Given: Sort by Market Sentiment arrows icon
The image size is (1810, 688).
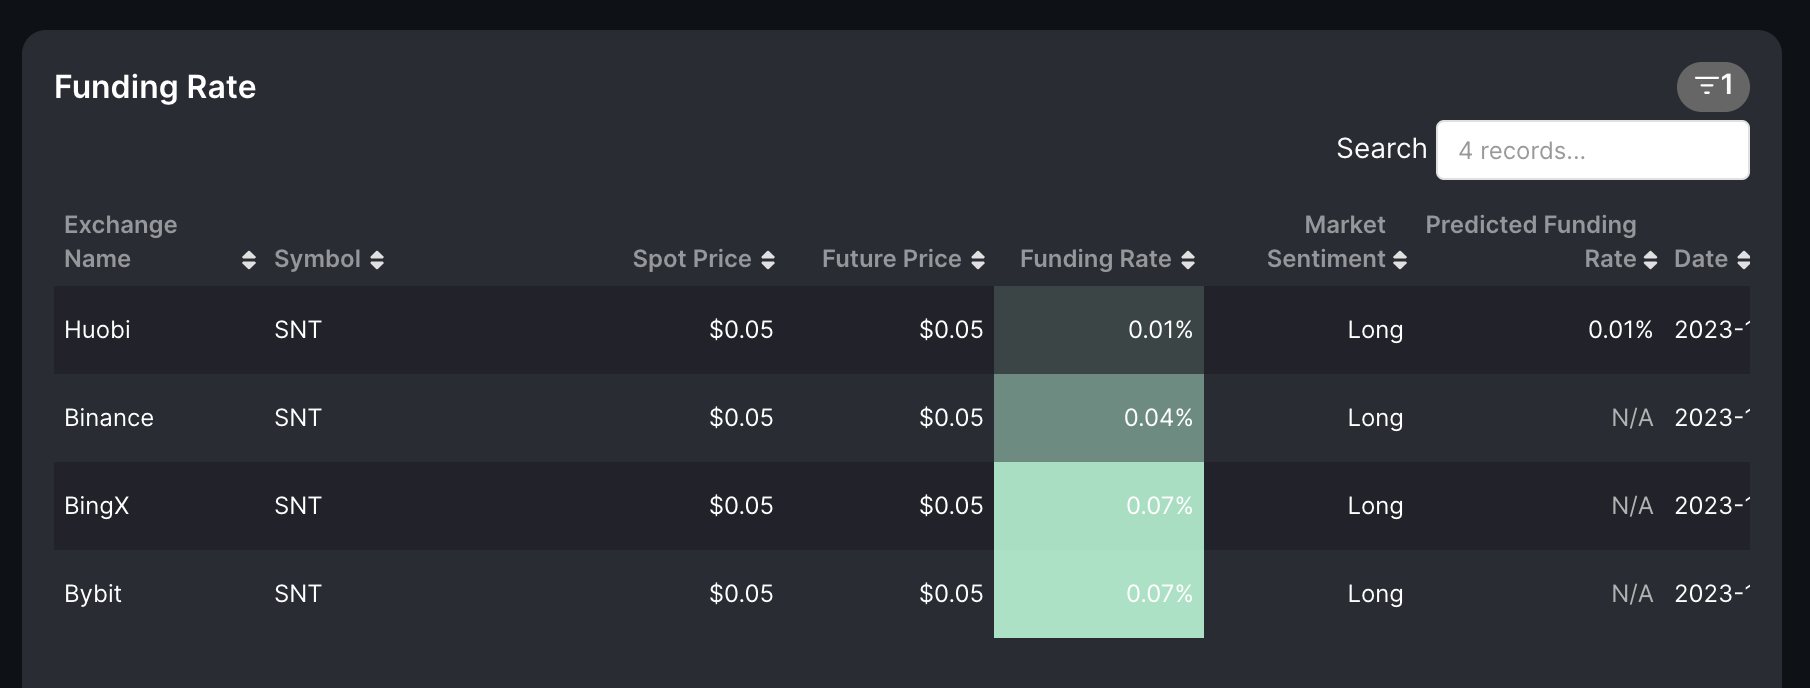Looking at the screenshot, I should (x=1400, y=260).
